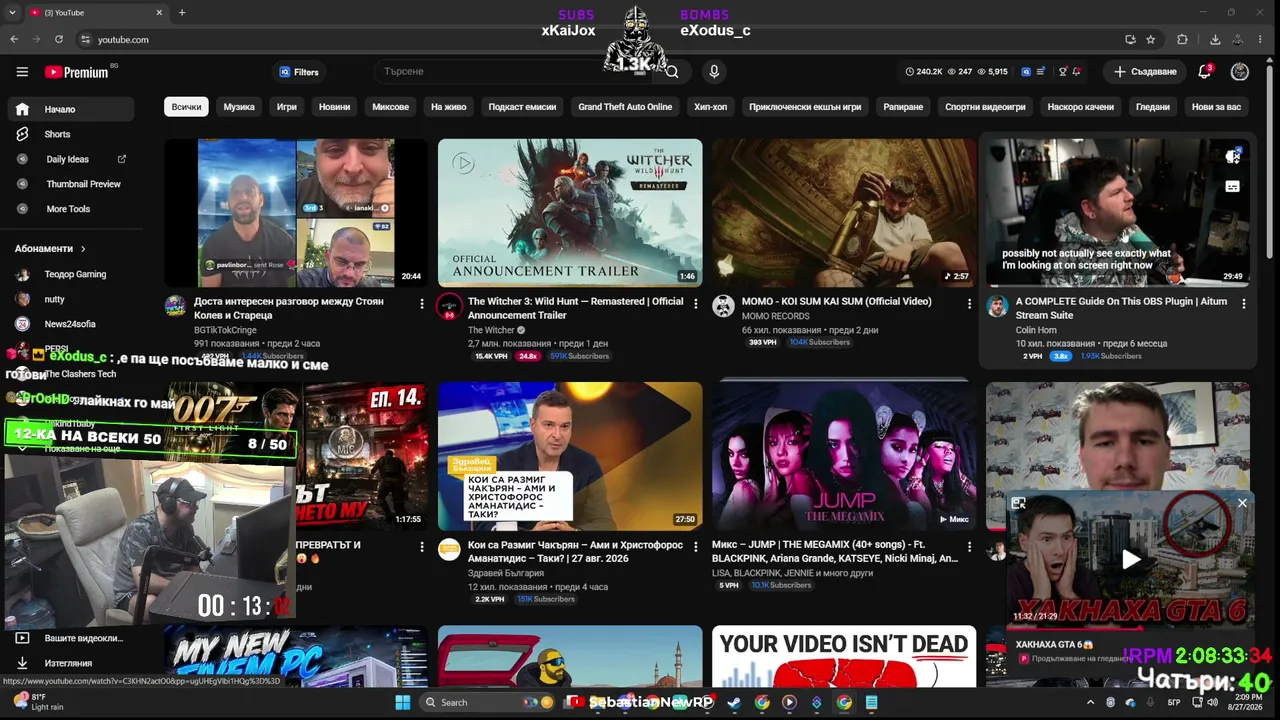The height and width of the screenshot is (720, 1280).
Task: Open the notifications bell with badge 3
Action: point(1205,72)
